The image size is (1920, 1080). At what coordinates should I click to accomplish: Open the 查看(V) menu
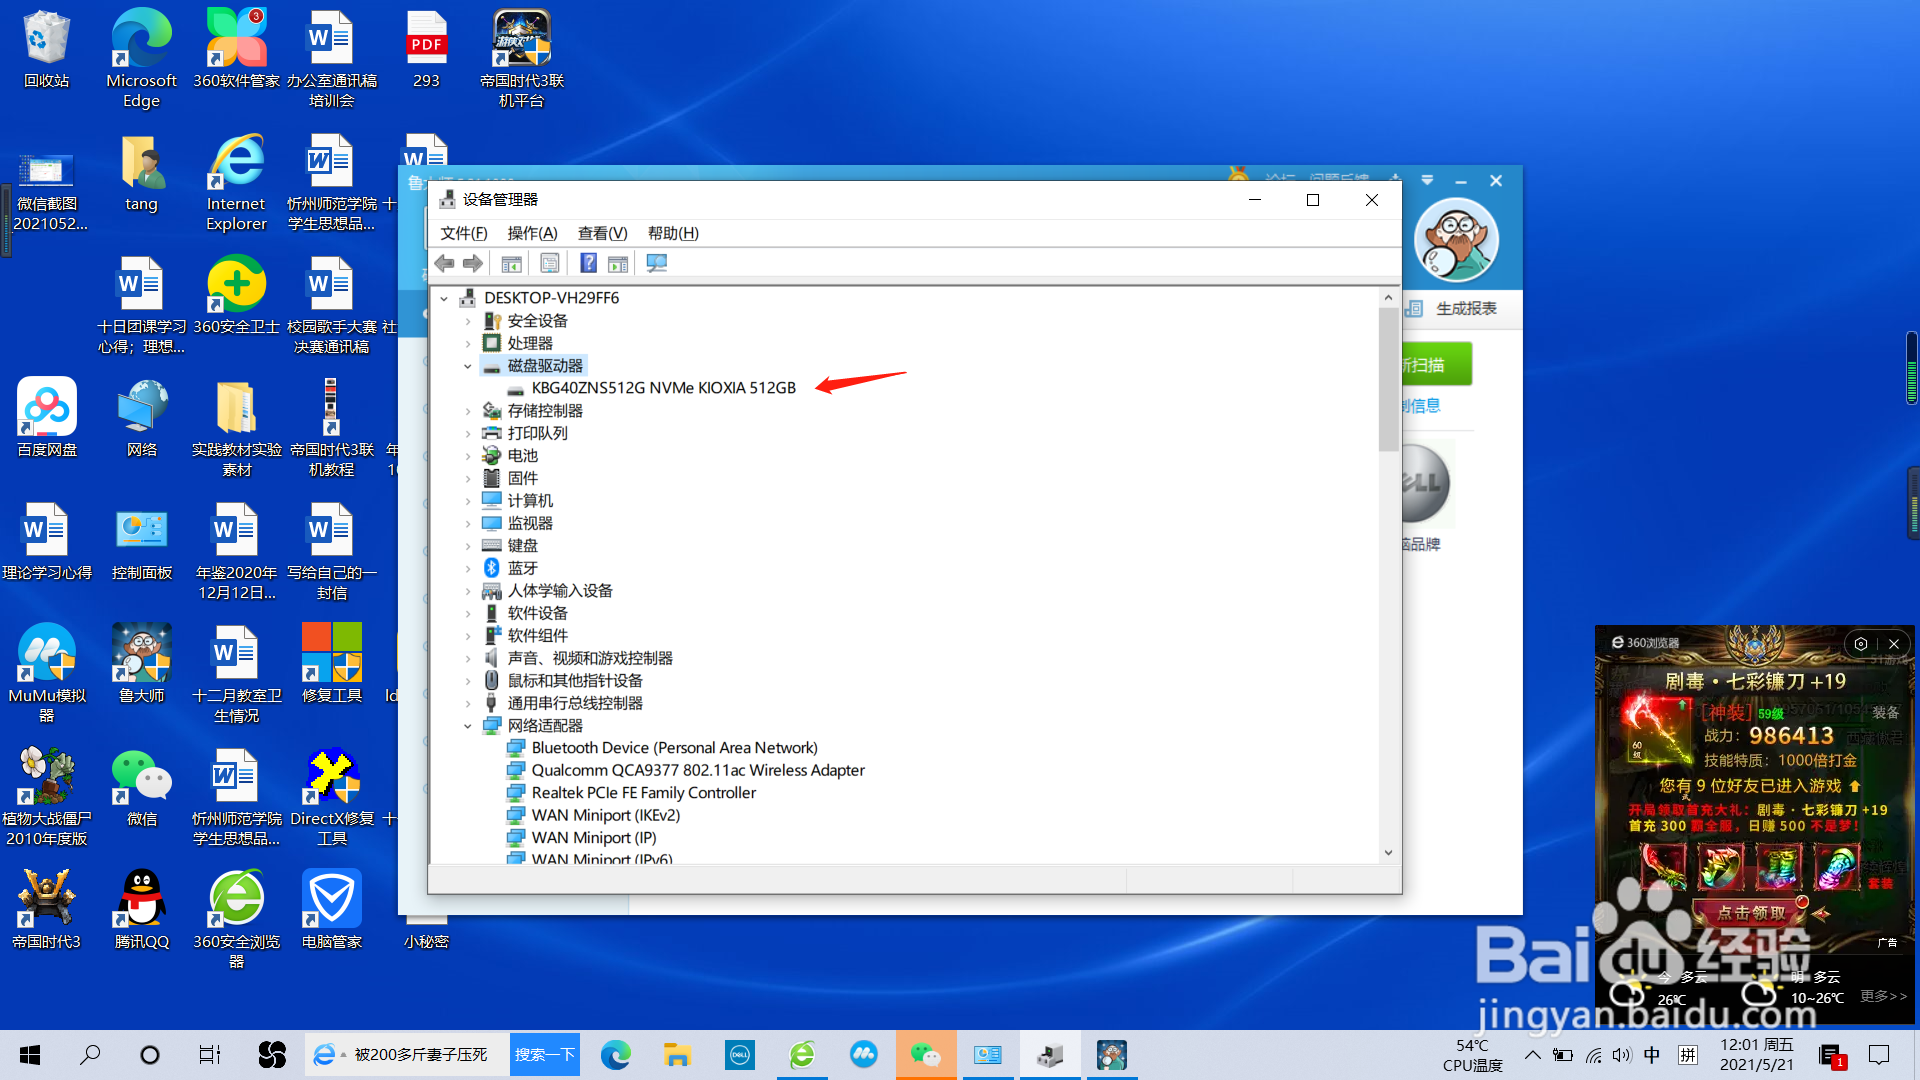(x=602, y=233)
